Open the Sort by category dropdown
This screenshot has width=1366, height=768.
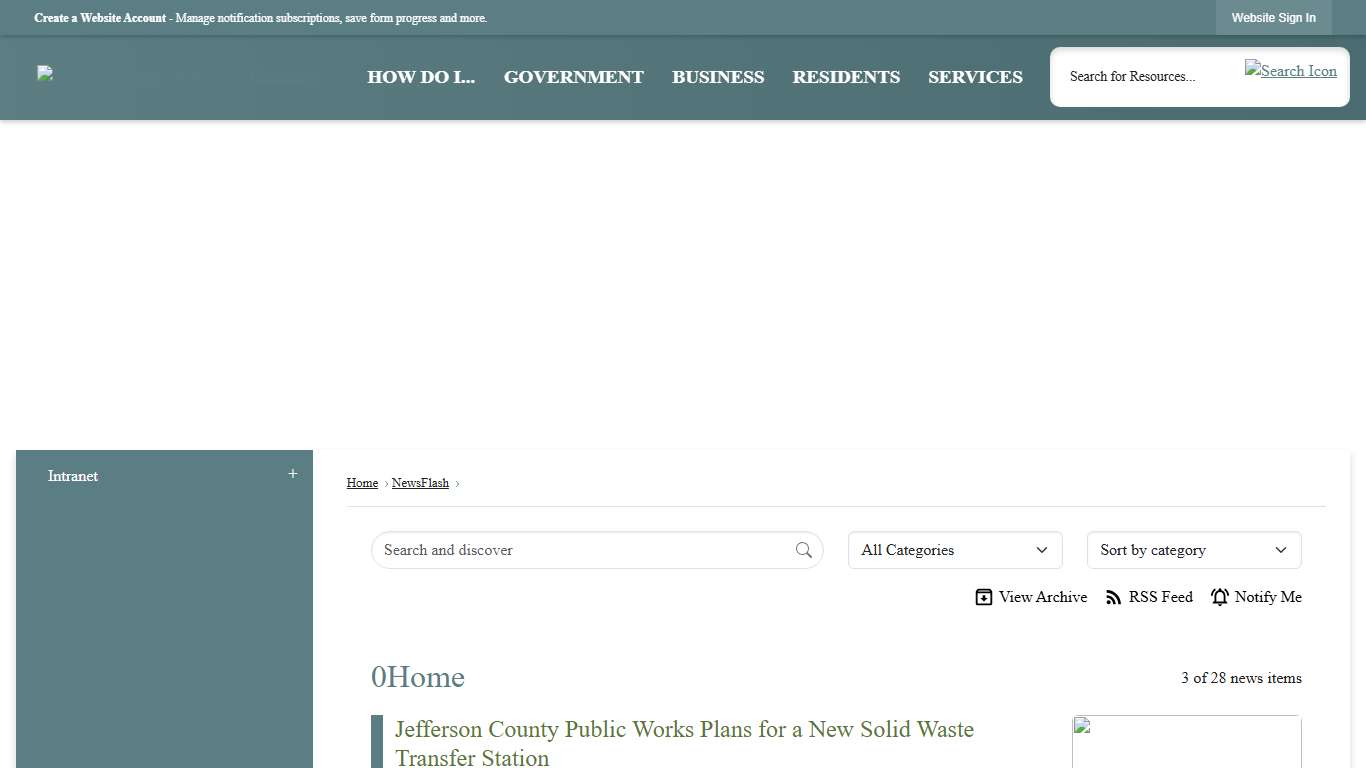[1193, 550]
